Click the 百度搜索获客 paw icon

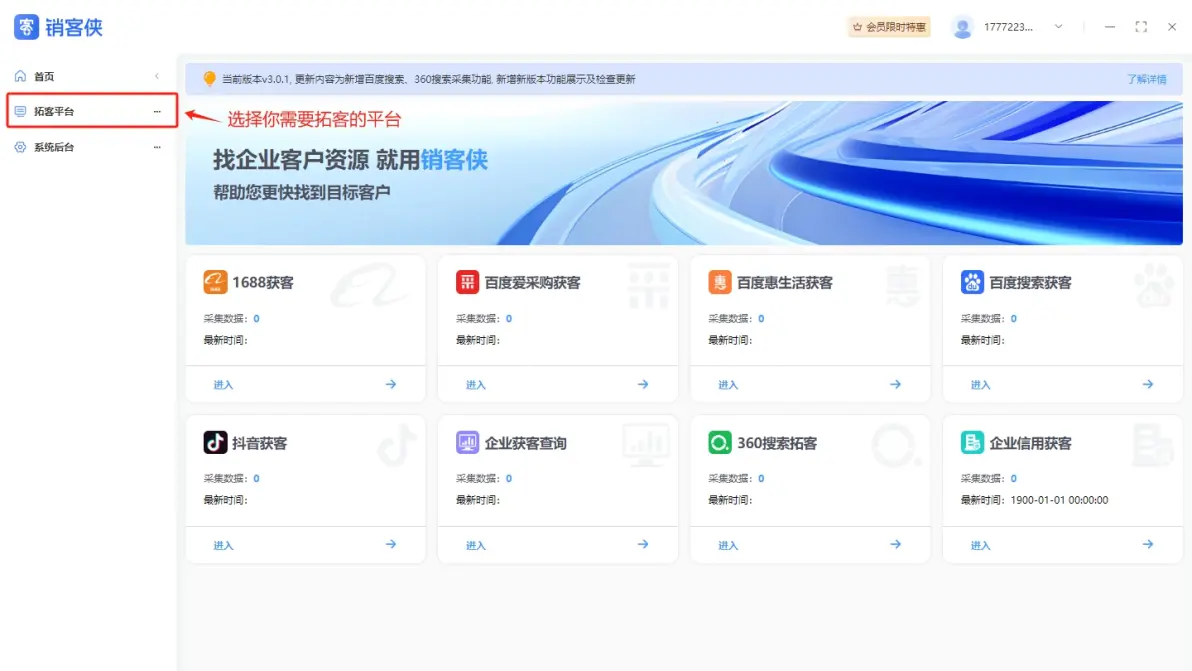coord(972,282)
